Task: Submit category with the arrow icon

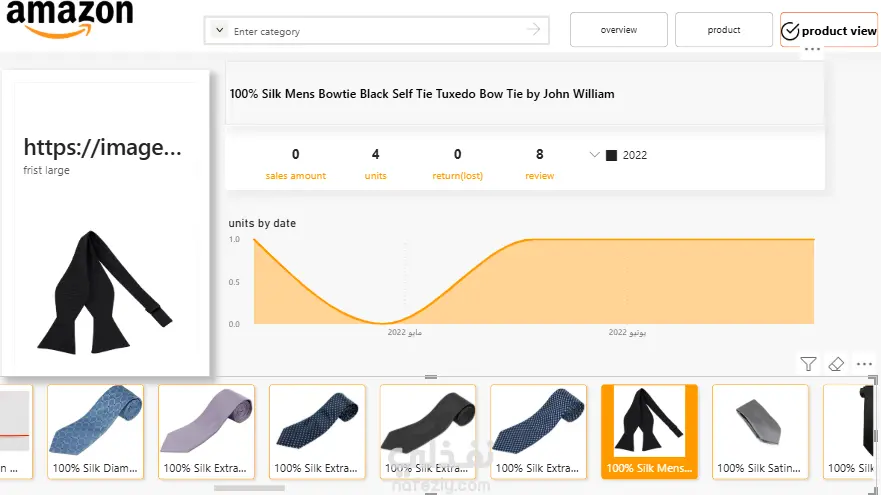Action: click(533, 29)
